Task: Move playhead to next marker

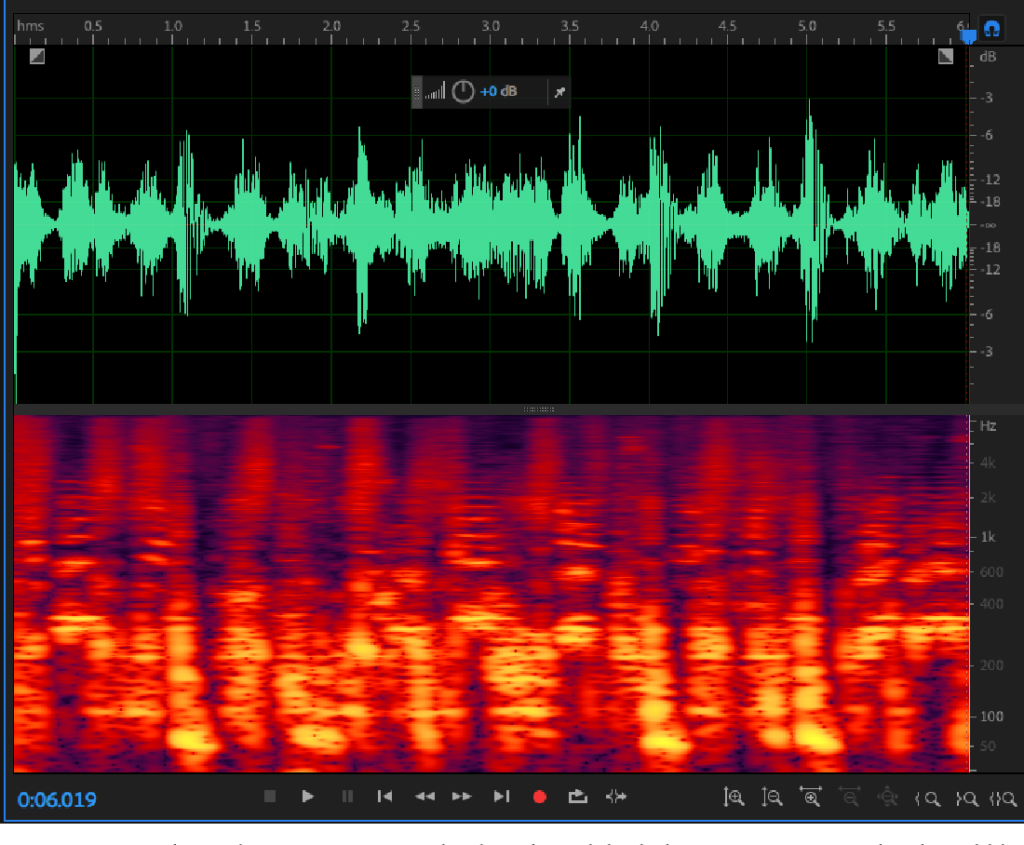Action: (x=501, y=796)
